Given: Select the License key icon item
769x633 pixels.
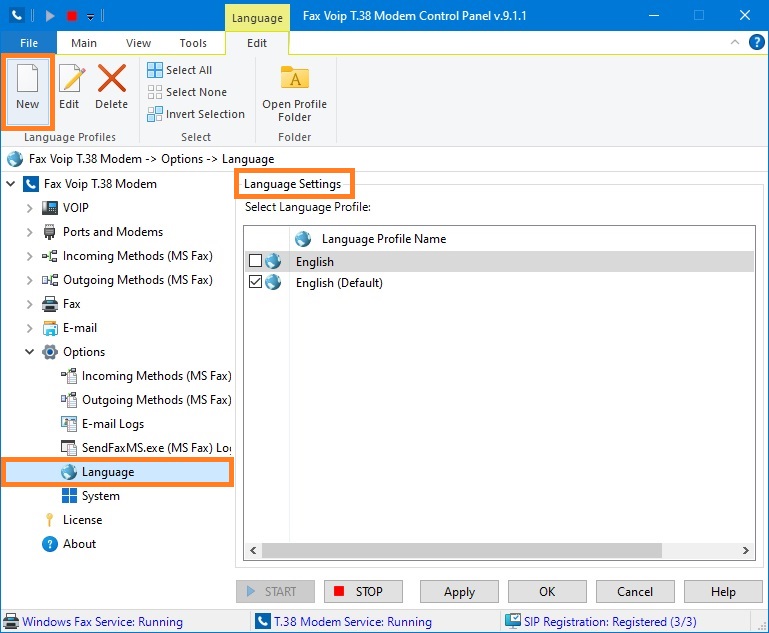Looking at the screenshot, I should [x=49, y=520].
